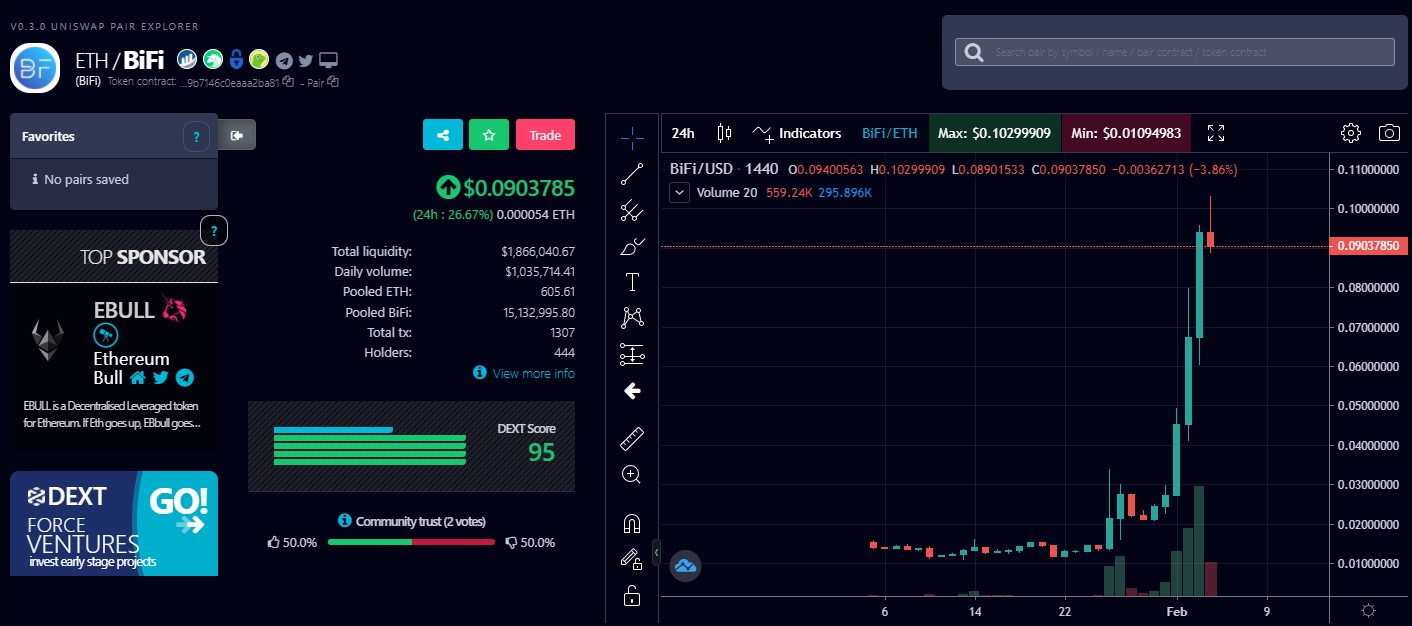This screenshot has width=1412, height=626.
Task: Select the chart zoom-in tool
Action: (x=632, y=474)
